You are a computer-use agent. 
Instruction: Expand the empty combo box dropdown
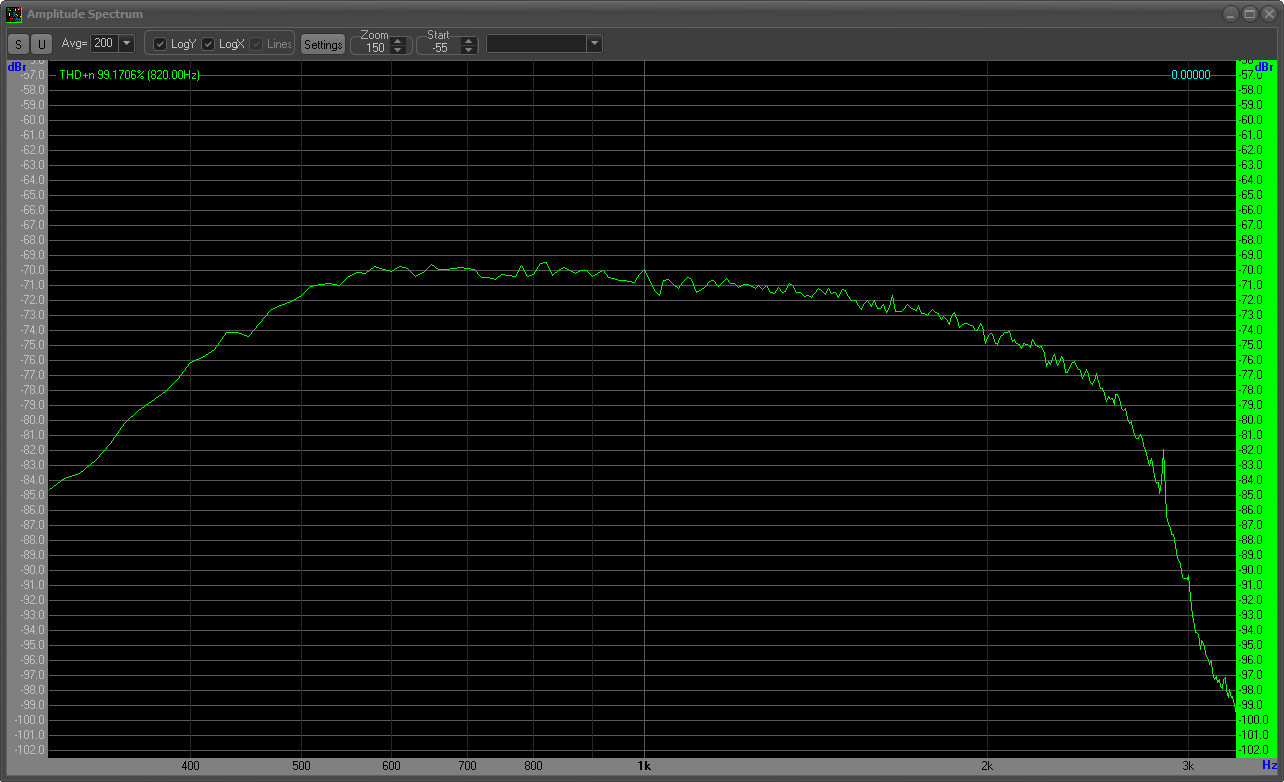(594, 44)
